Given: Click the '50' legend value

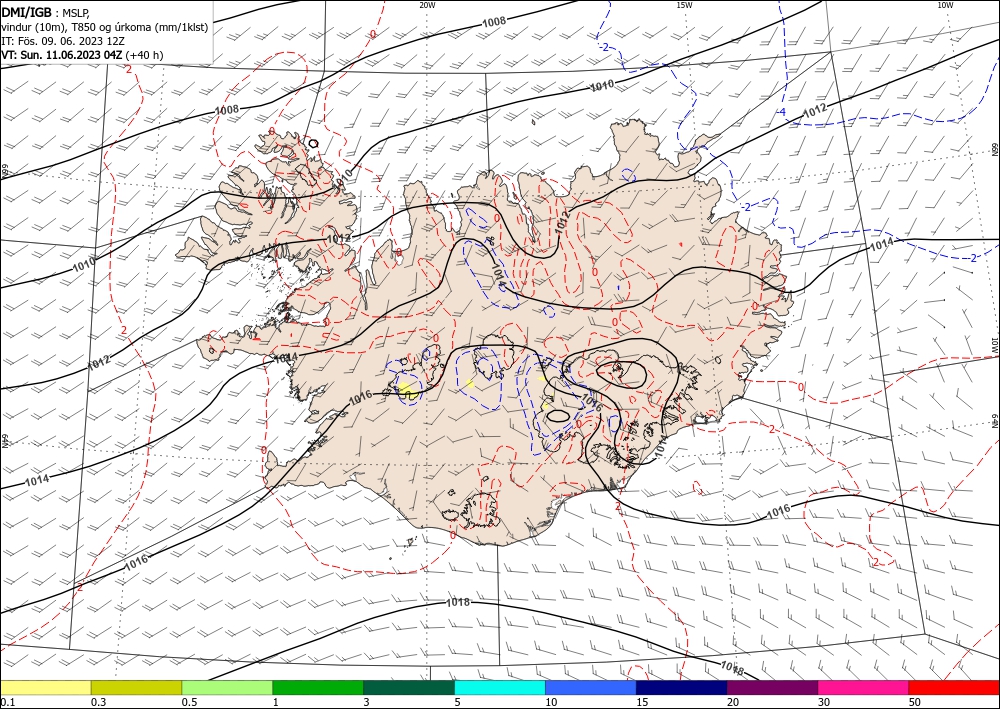Looking at the screenshot, I should pyautogui.click(x=915, y=702).
